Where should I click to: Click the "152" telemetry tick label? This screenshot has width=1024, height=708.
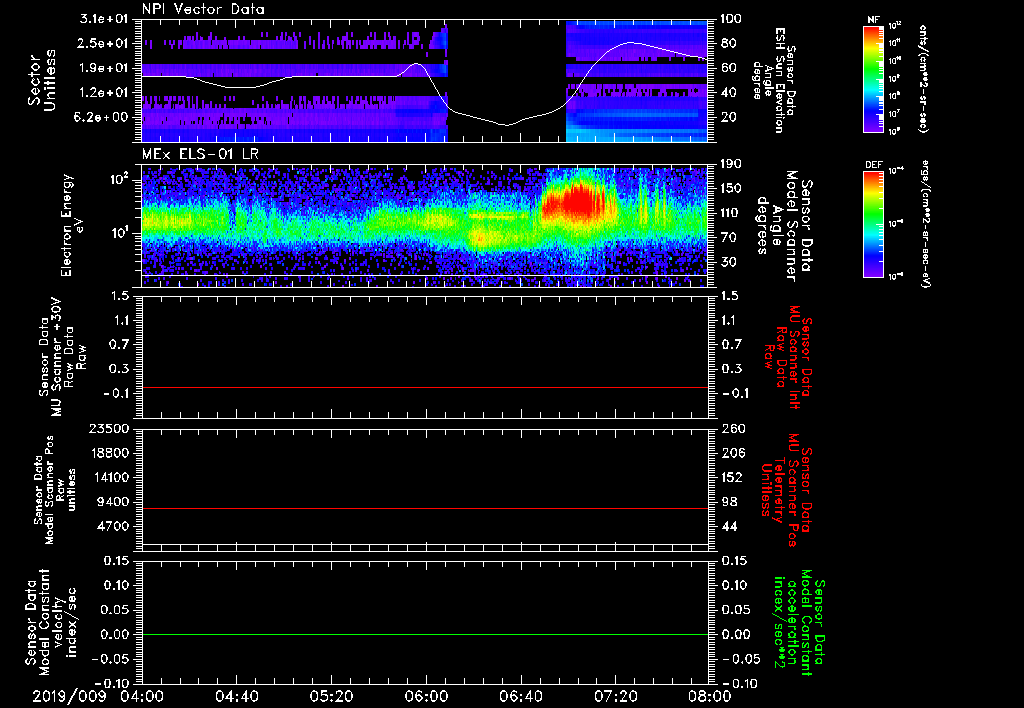point(731,477)
